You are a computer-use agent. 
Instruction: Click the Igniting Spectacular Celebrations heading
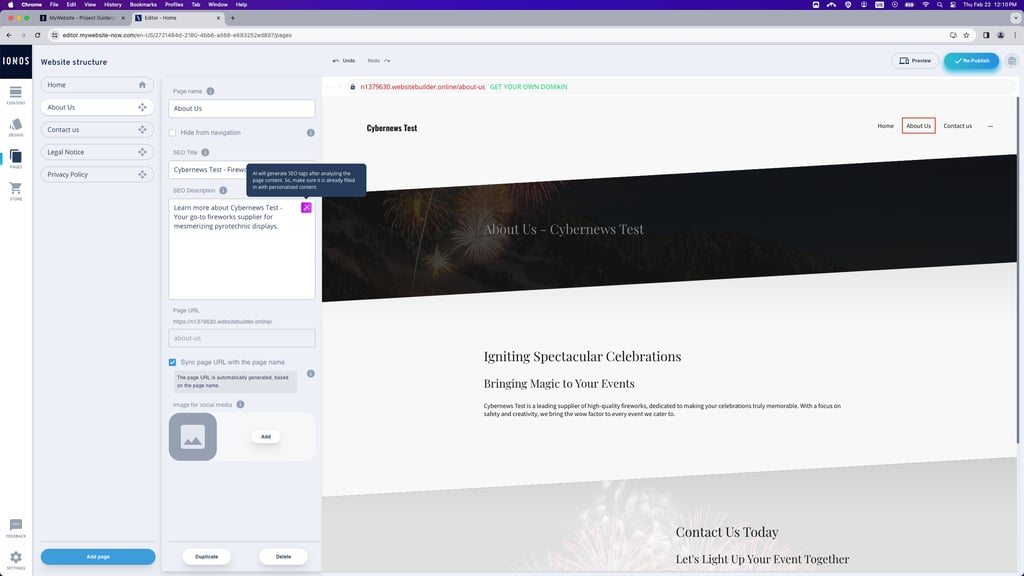tap(582, 357)
